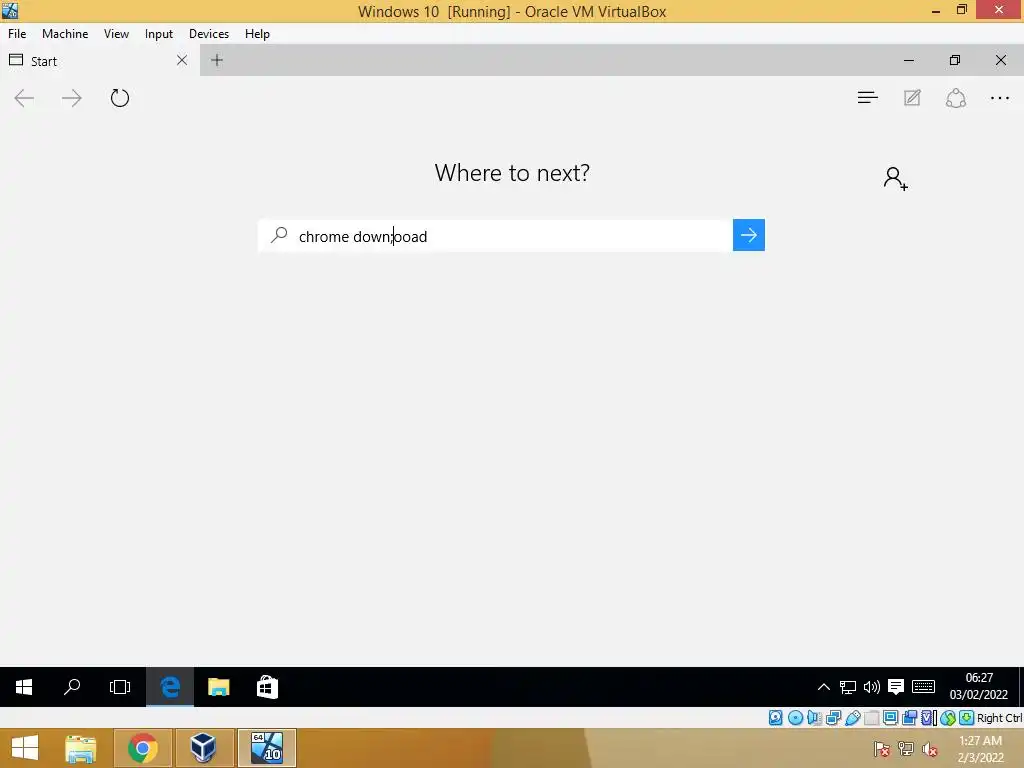
Task: Click the add-person icon on Start page
Action: 895,178
